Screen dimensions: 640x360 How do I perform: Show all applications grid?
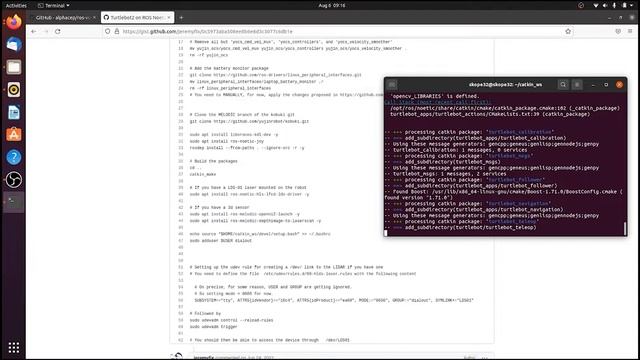(x=13, y=347)
